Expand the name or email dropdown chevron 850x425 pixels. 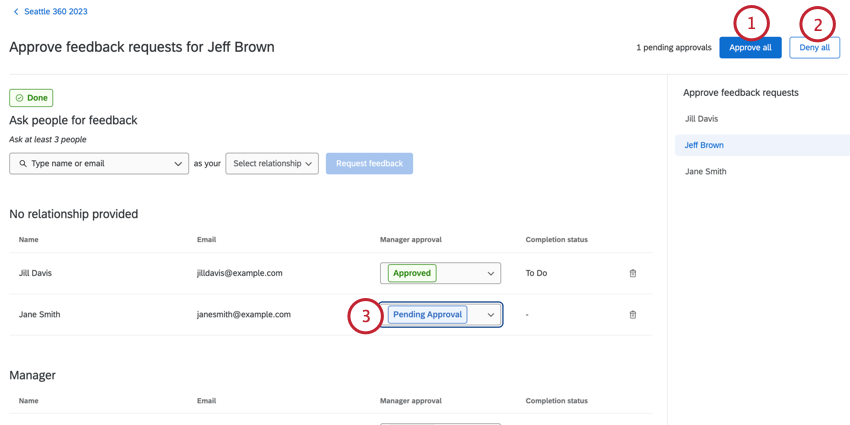pos(178,164)
